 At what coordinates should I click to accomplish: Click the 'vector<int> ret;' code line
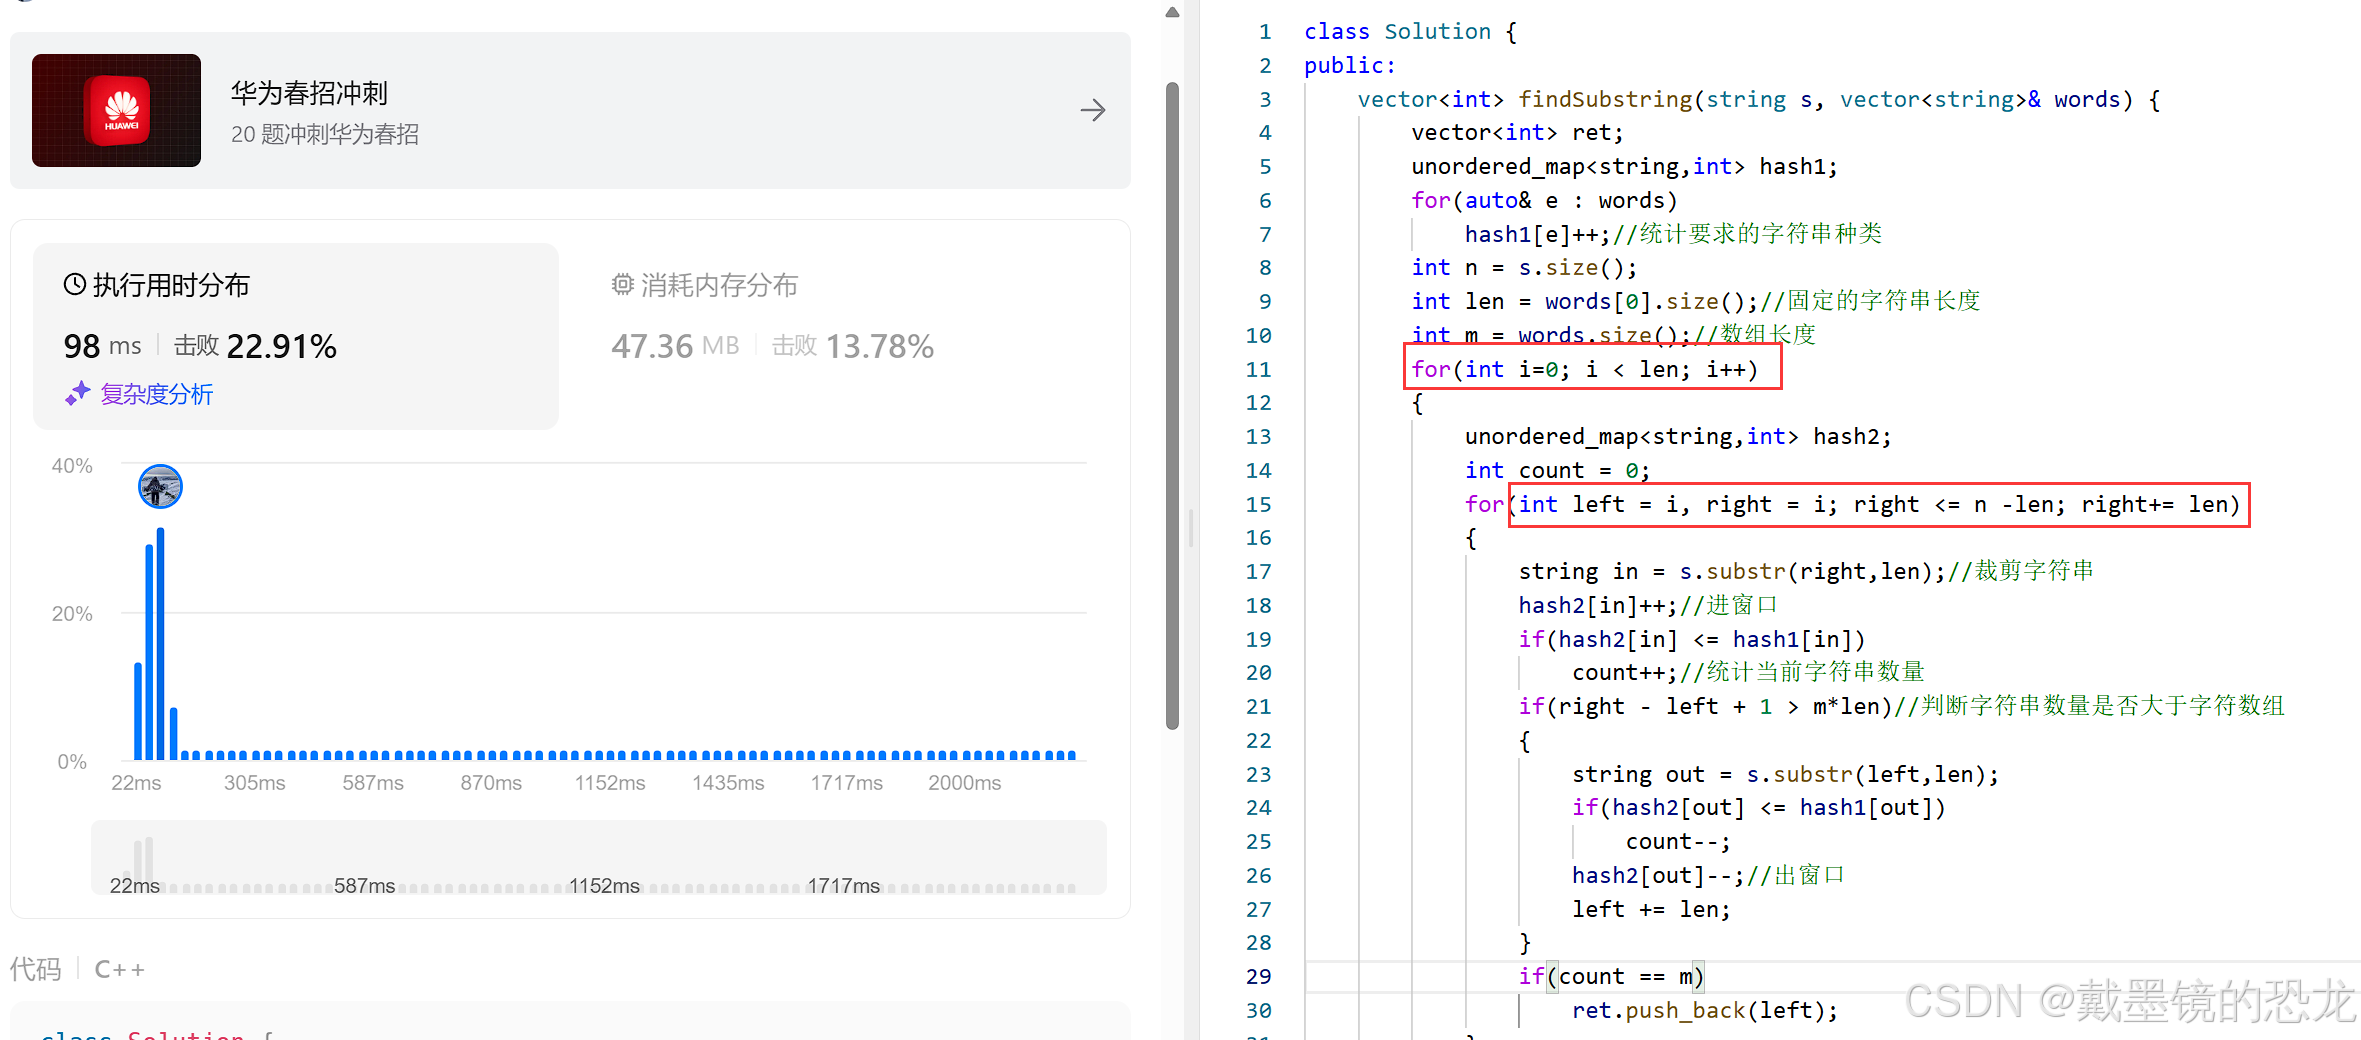tap(1518, 133)
